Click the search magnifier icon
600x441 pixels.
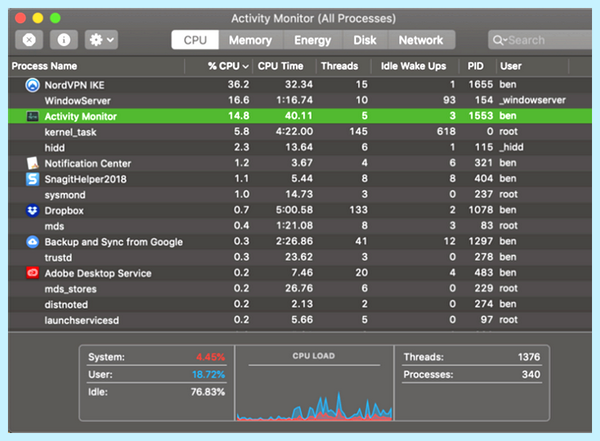coord(498,40)
